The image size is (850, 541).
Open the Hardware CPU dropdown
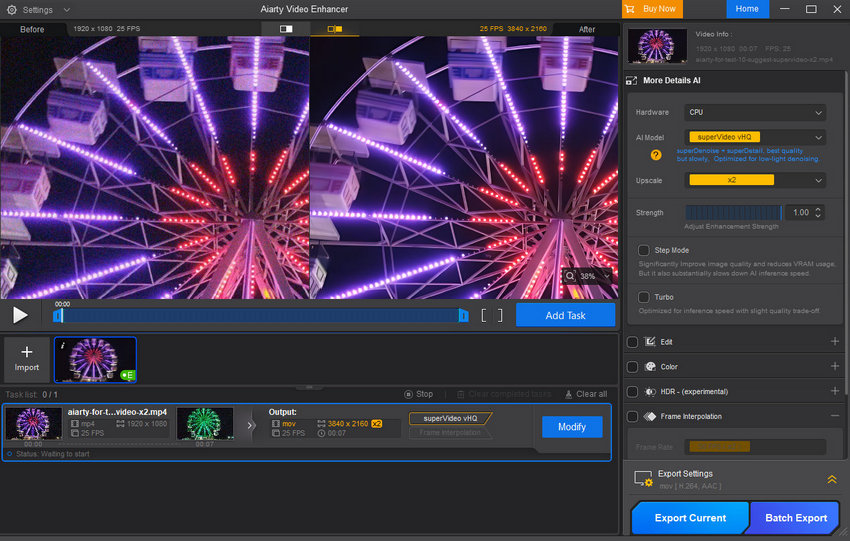[x=755, y=112]
